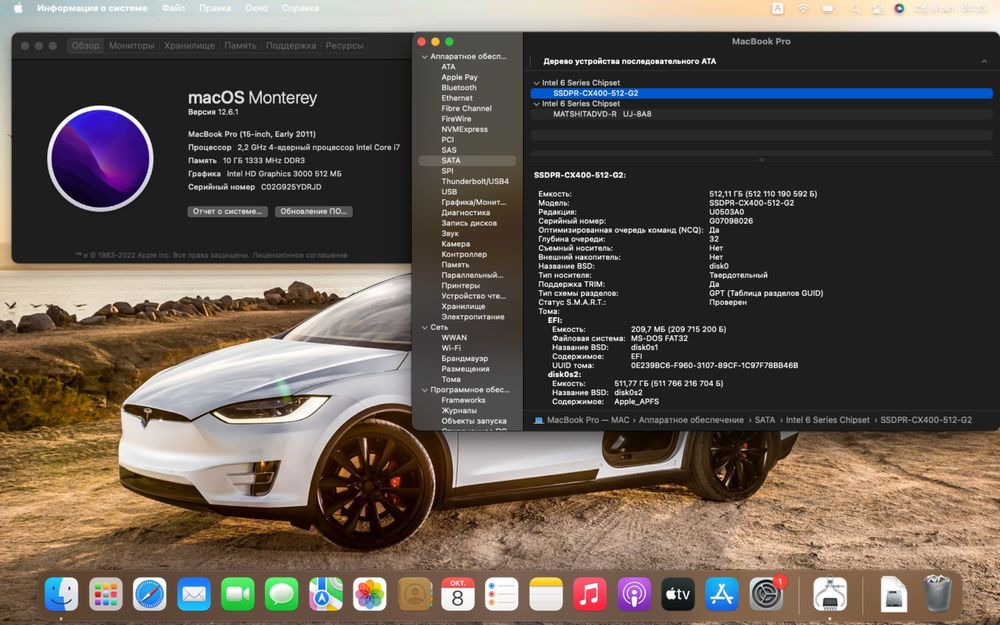Open Notes app in the Dock

point(546,594)
